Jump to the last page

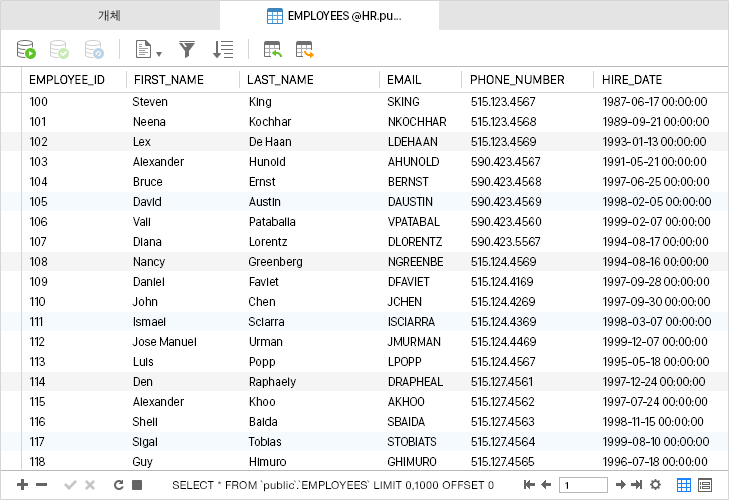[x=637, y=485]
